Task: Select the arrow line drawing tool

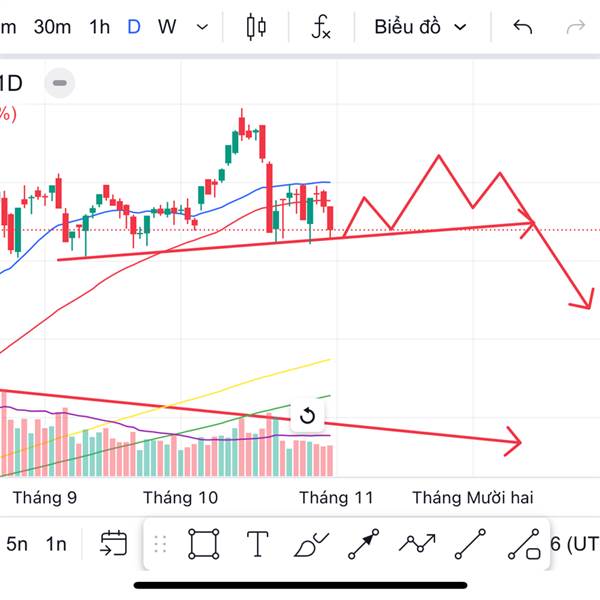Action: tap(364, 544)
